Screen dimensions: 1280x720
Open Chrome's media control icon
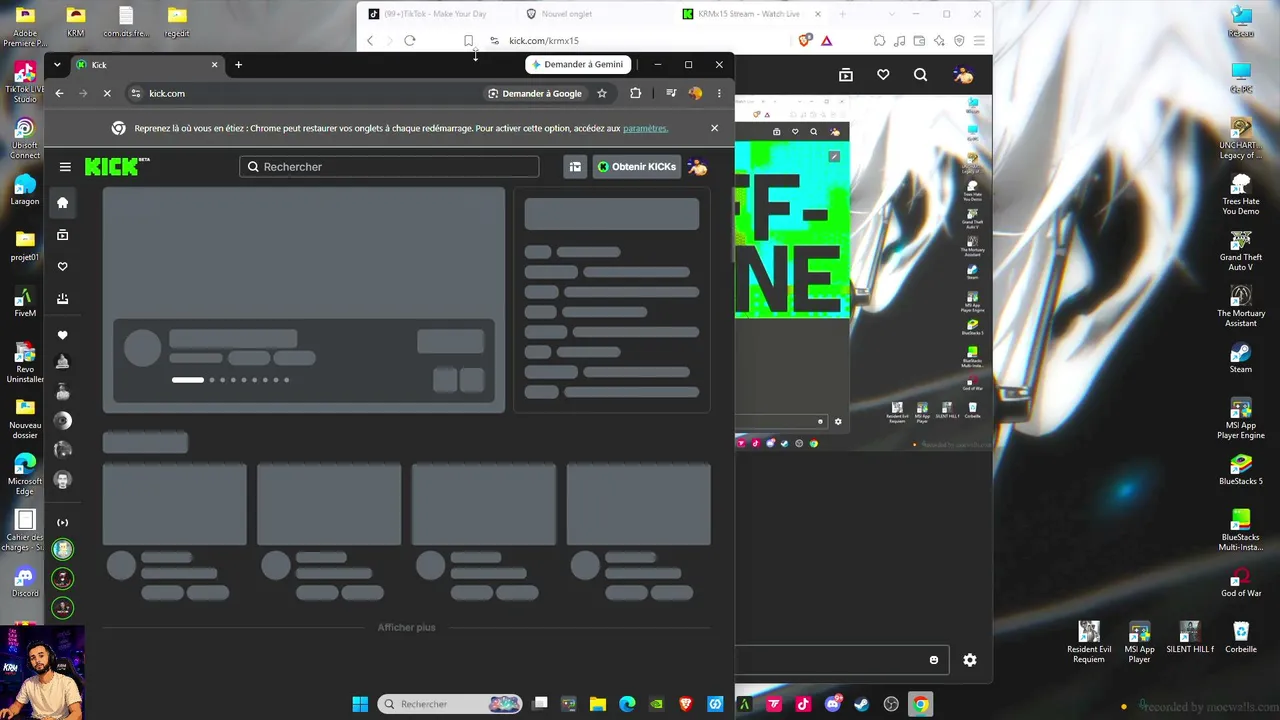coord(671,93)
